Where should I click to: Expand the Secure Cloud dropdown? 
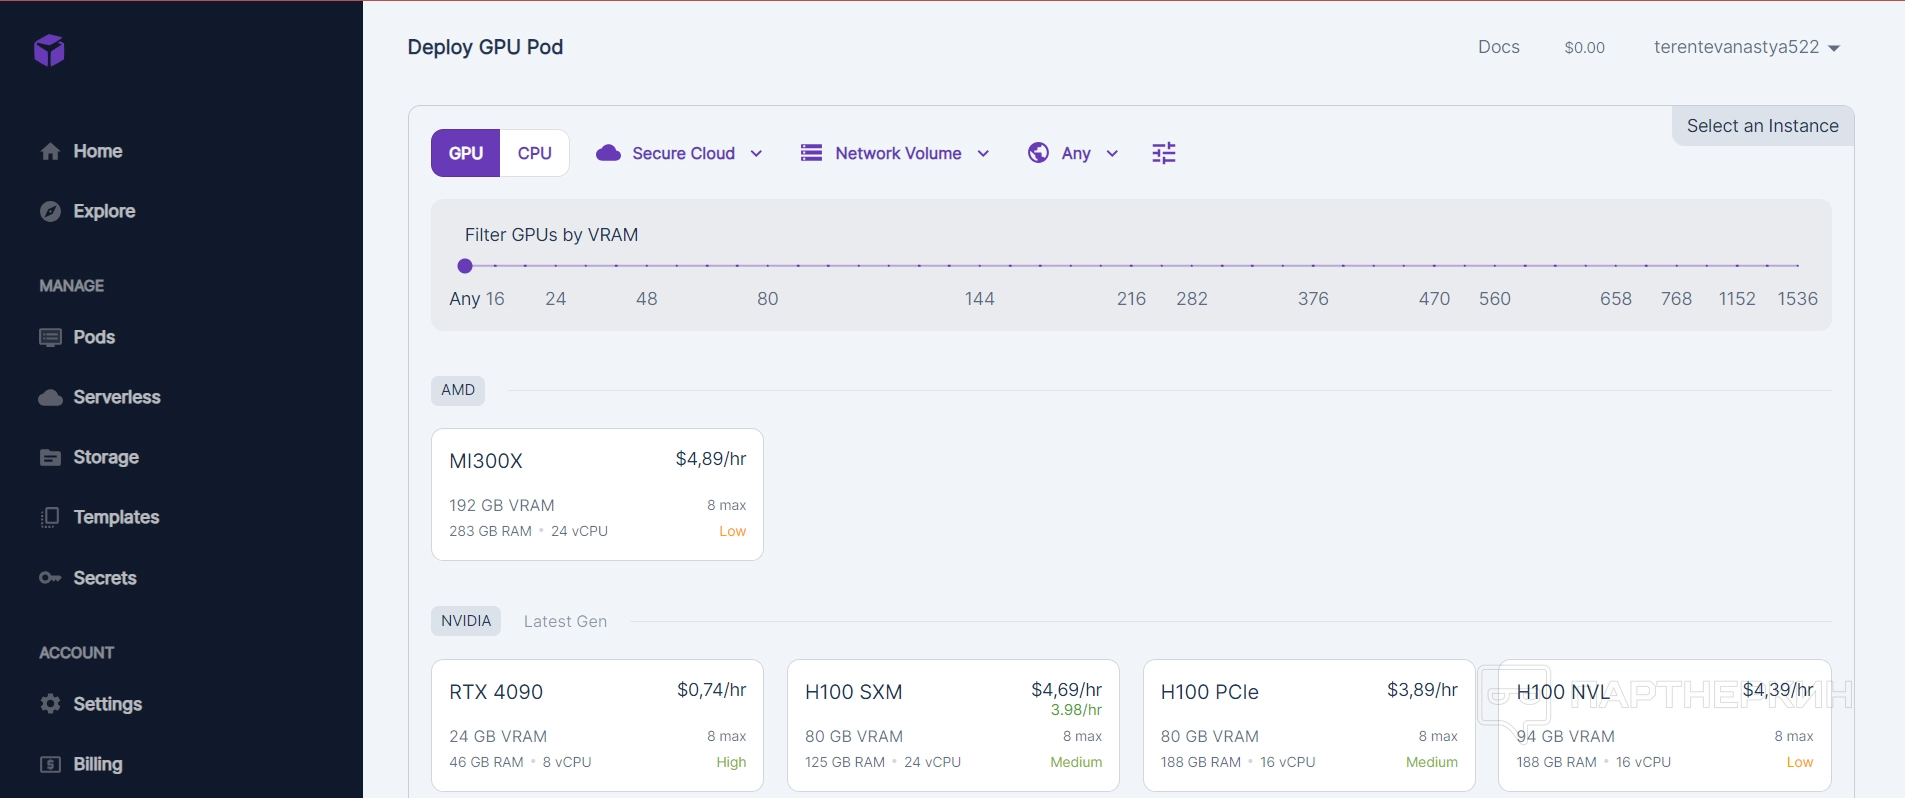pos(680,153)
